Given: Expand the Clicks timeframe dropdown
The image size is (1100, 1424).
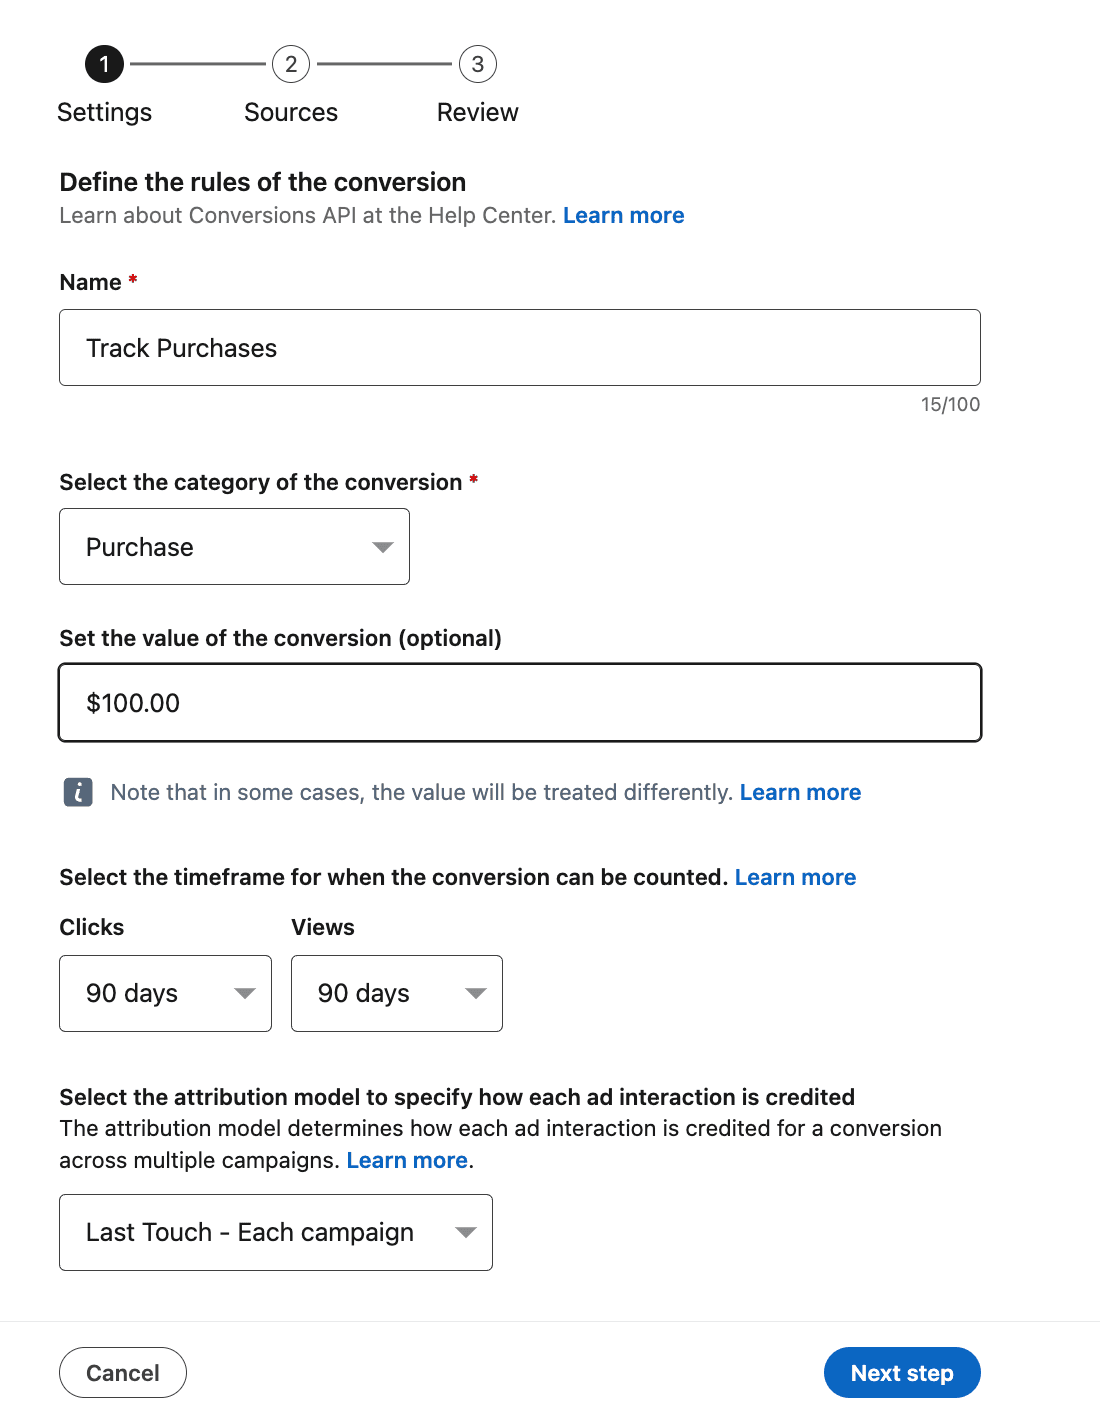Looking at the screenshot, I should pyautogui.click(x=165, y=993).
